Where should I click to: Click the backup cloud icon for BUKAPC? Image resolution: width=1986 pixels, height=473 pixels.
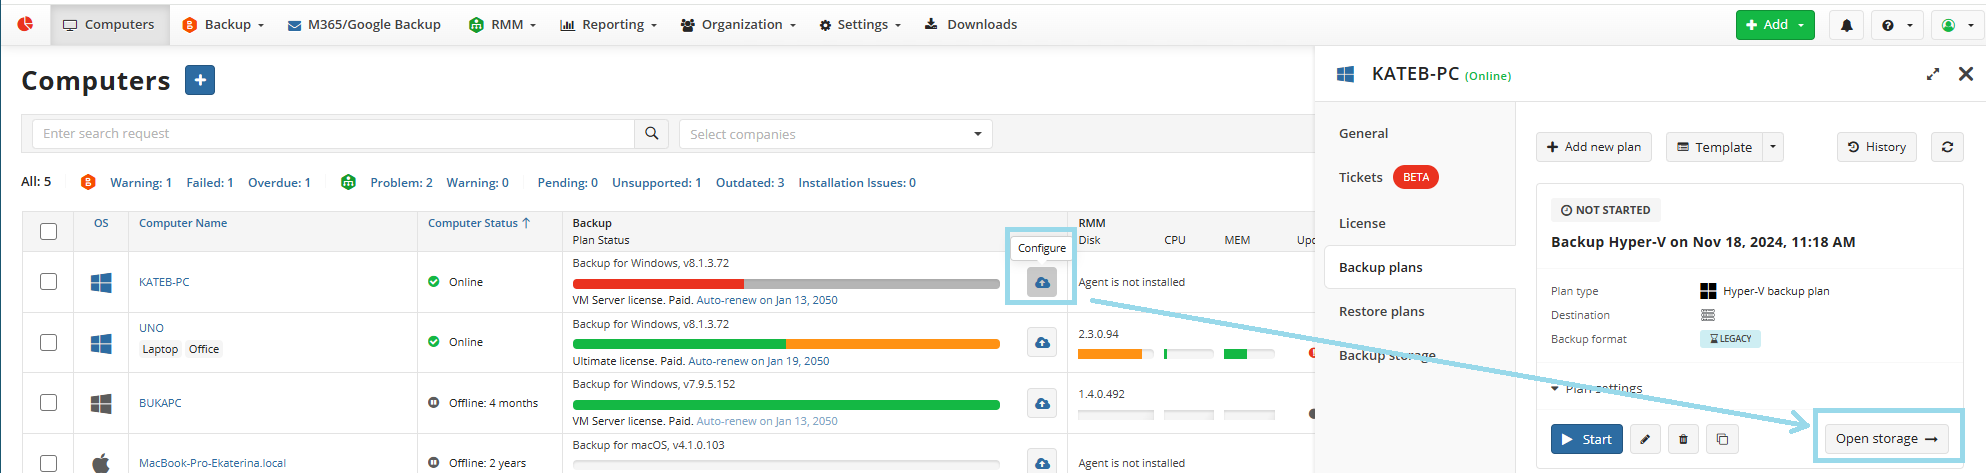1042,404
